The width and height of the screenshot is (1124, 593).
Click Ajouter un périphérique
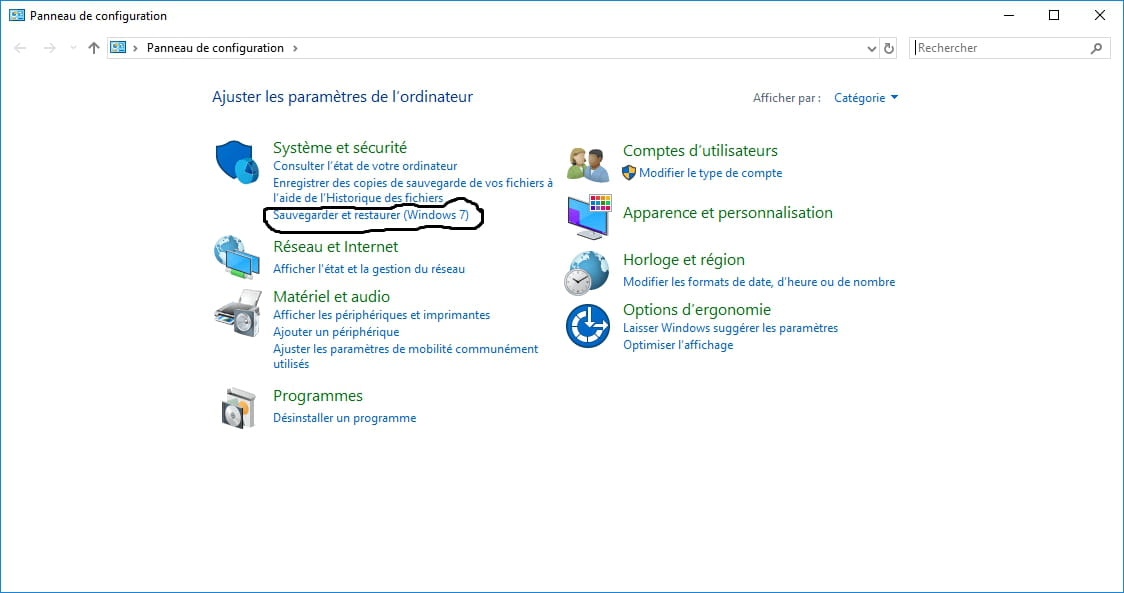pyautogui.click(x=336, y=332)
